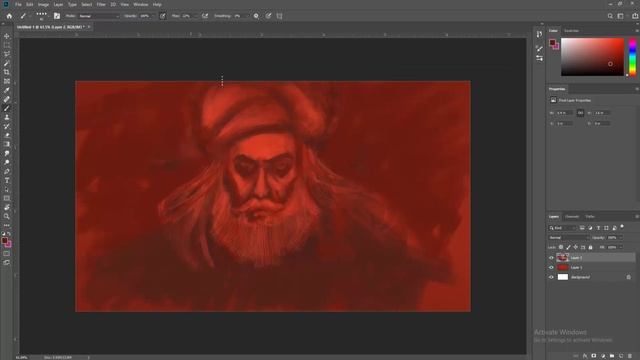
Task: Select the Brush tool in toolbox
Action: click(7, 108)
